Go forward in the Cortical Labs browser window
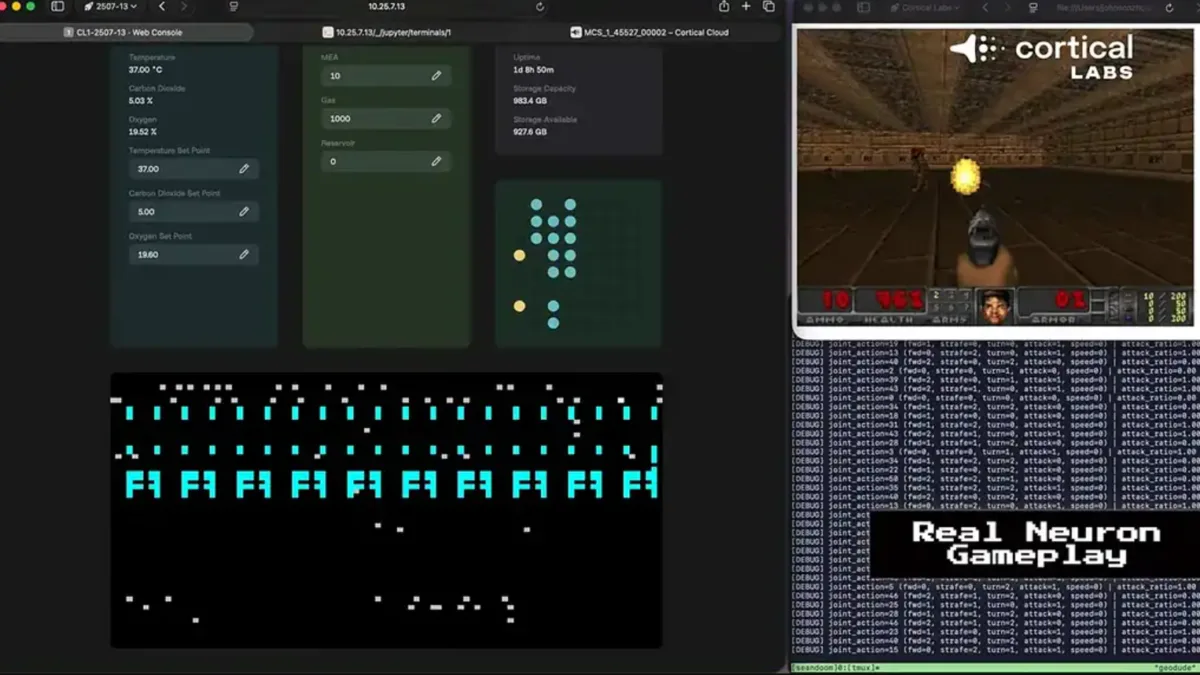 (1007, 7)
